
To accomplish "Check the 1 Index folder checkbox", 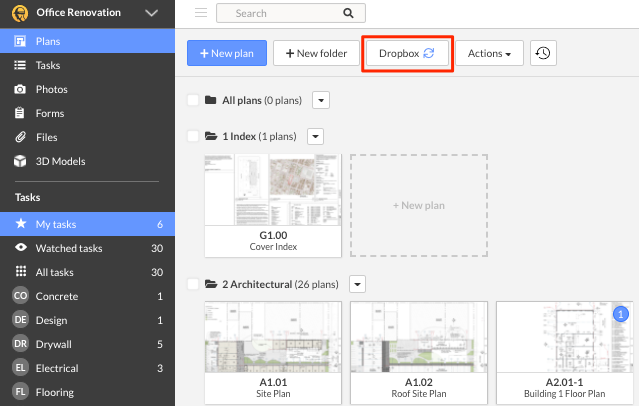I will pos(193,136).
